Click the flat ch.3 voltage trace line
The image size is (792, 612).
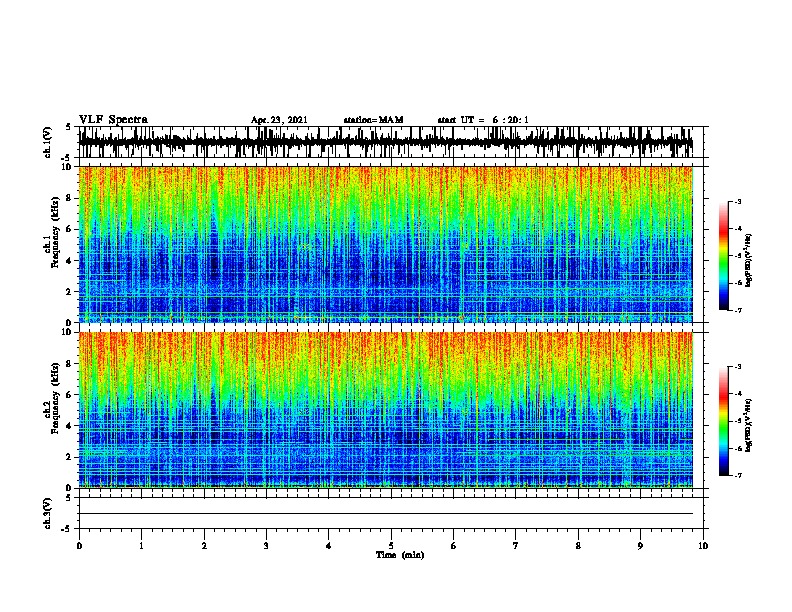click(386, 514)
